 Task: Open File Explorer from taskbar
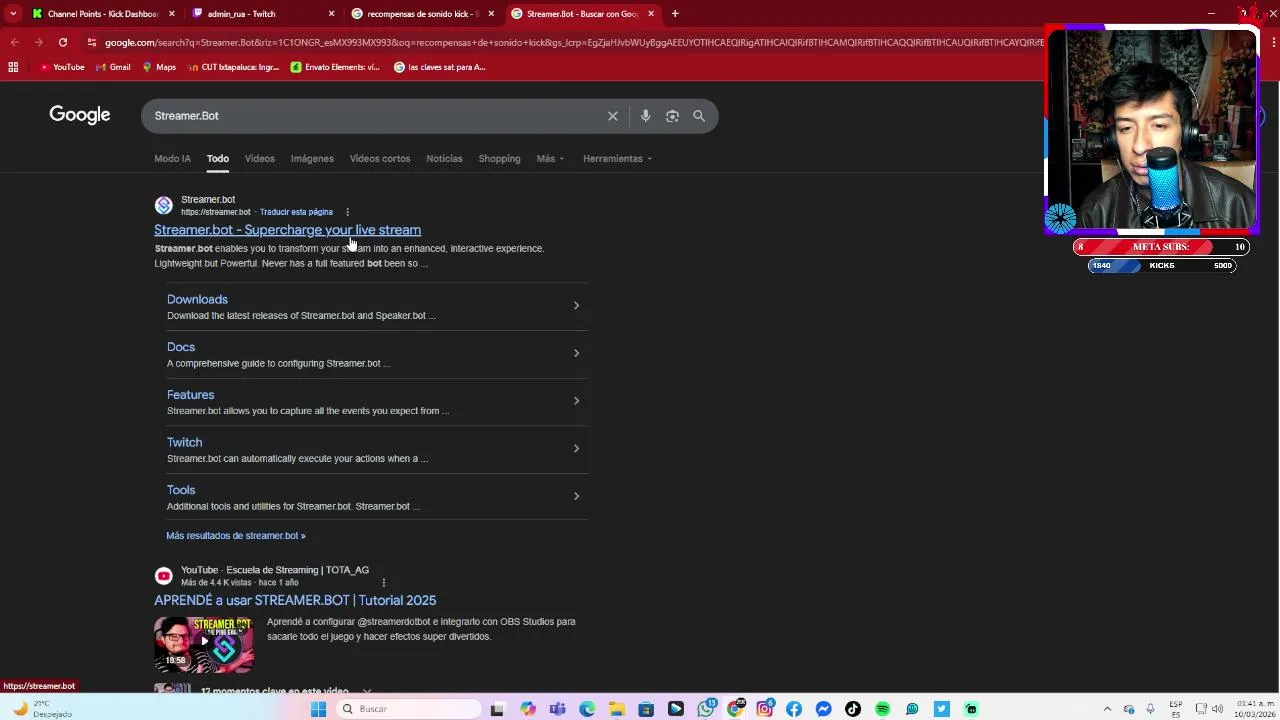coord(617,709)
